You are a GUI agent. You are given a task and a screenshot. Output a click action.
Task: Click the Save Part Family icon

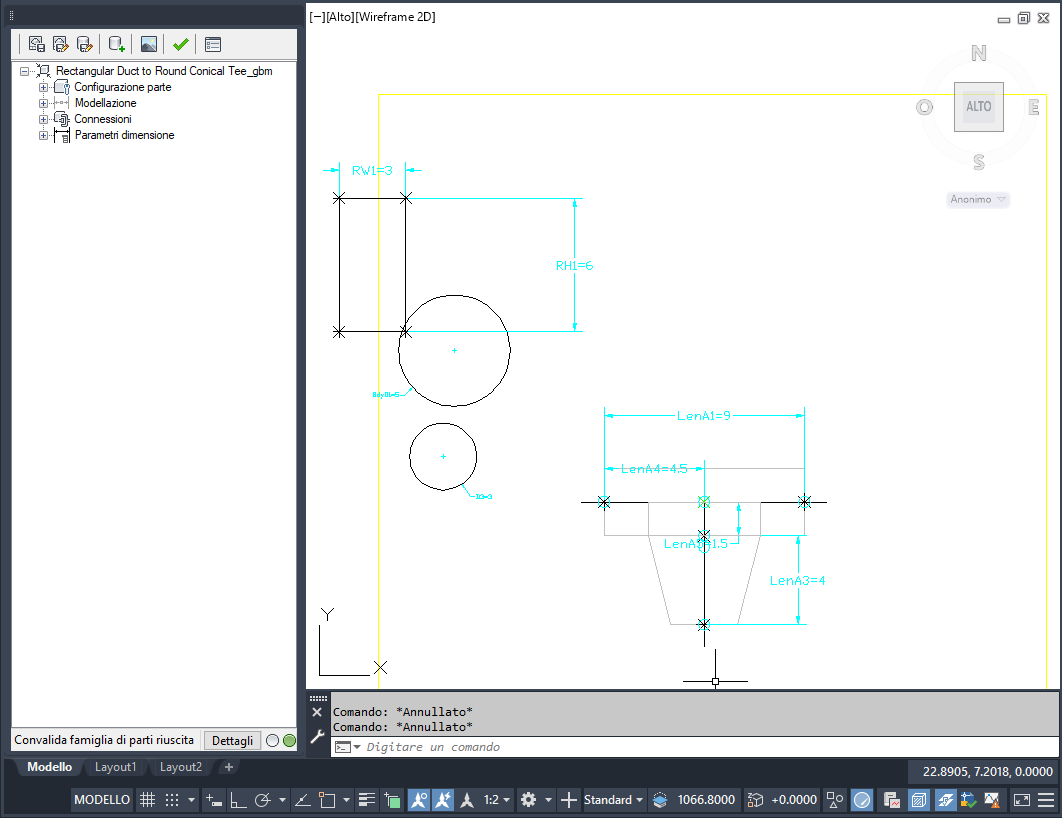point(37,45)
